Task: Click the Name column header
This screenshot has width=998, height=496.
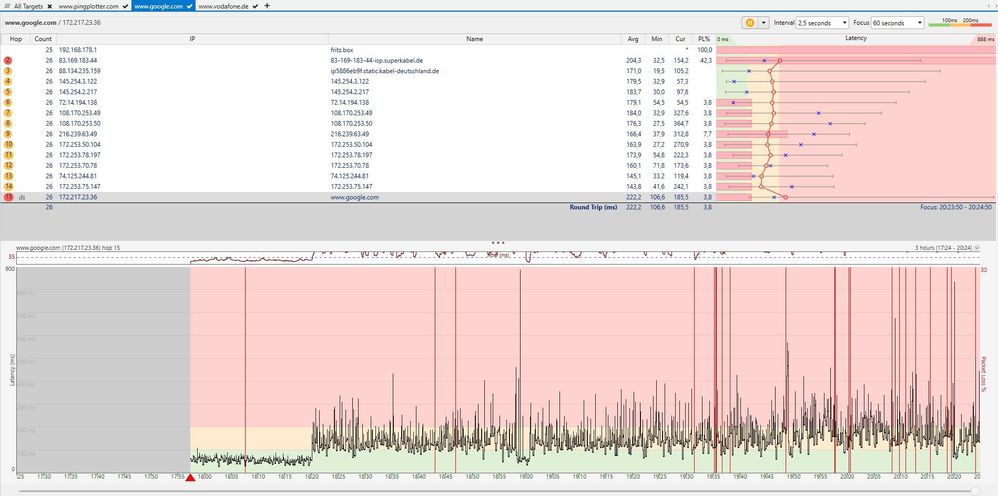Action: (475, 39)
